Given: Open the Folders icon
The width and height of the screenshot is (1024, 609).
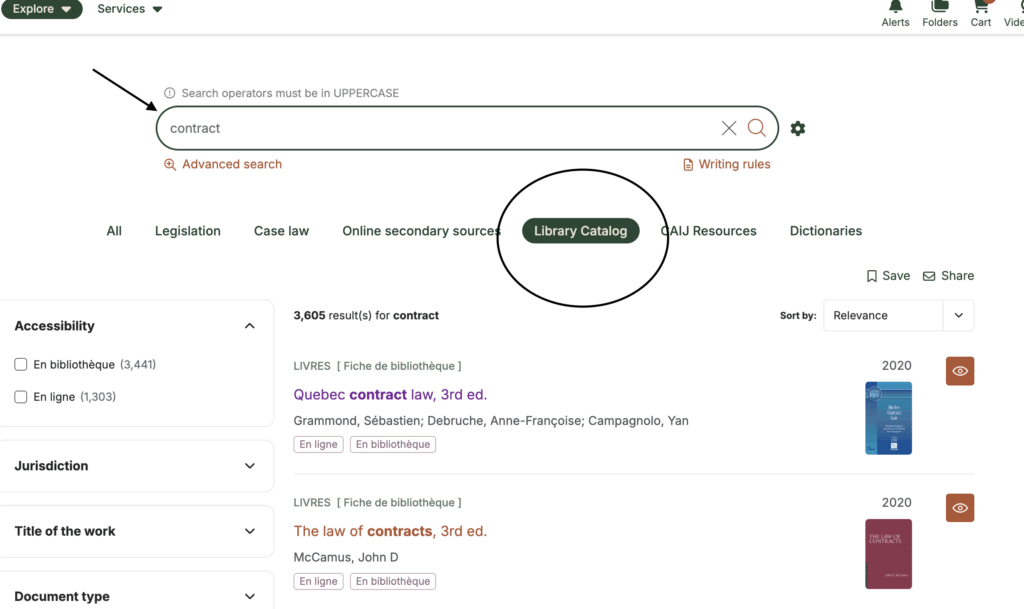Looking at the screenshot, I should click(x=939, y=10).
